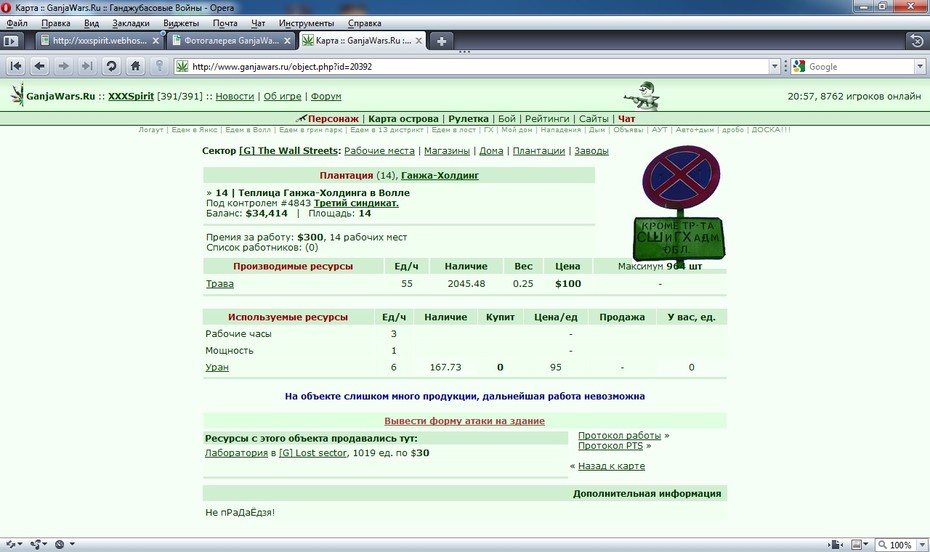This screenshot has height=552, width=930.
Task: Reload the page with the refresh button
Action: (111, 66)
